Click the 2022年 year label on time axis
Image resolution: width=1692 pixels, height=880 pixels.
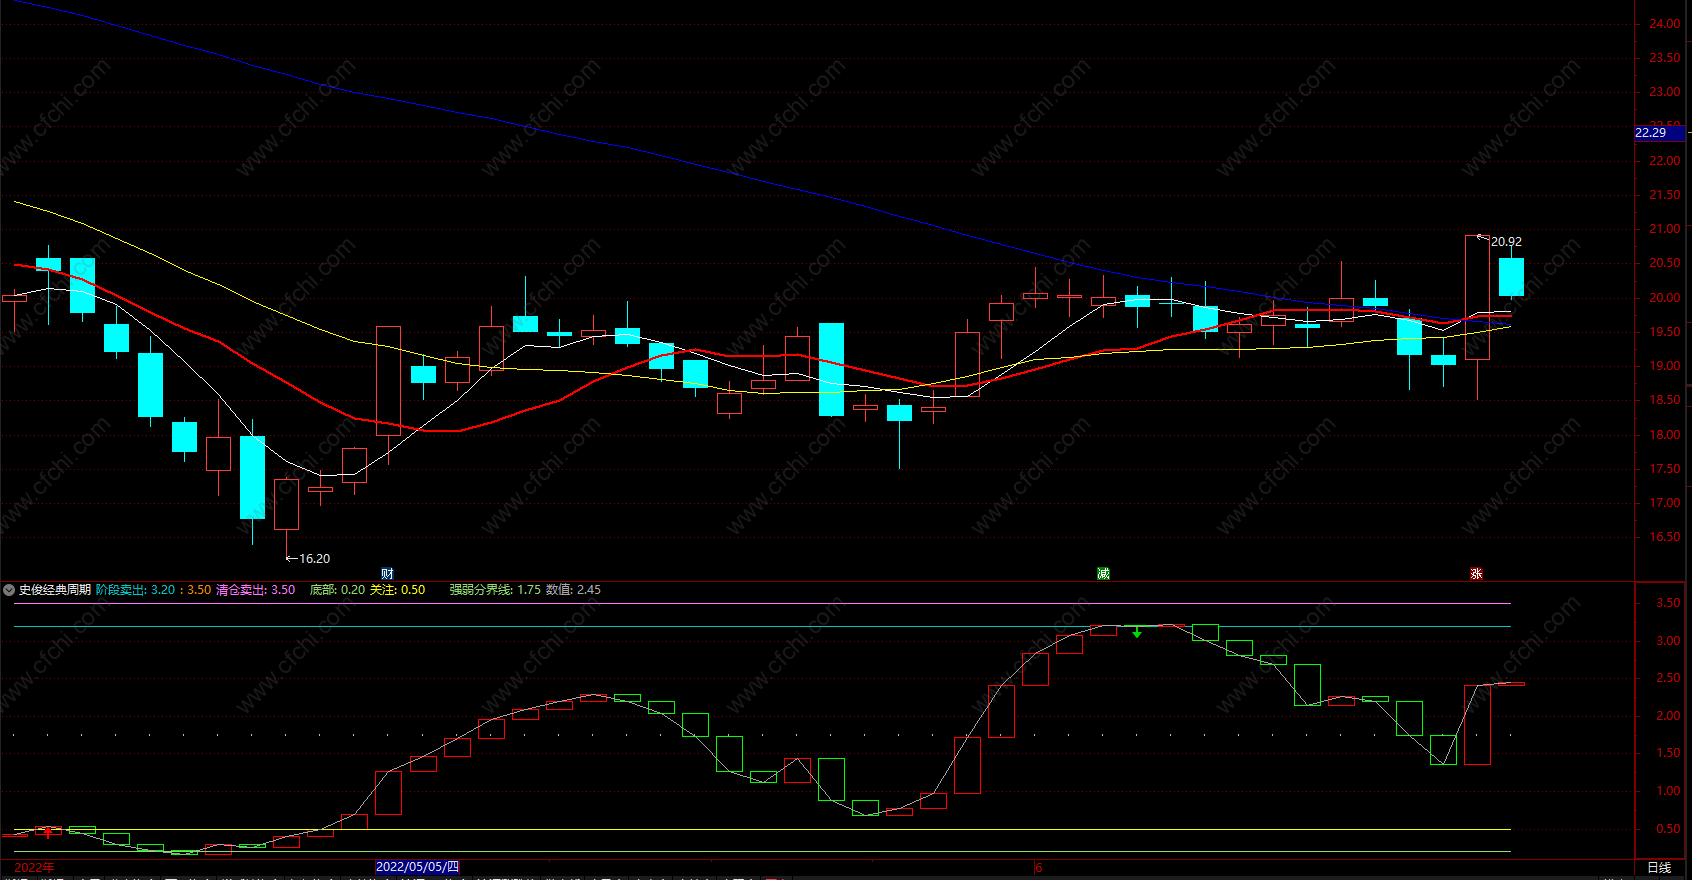coord(35,867)
